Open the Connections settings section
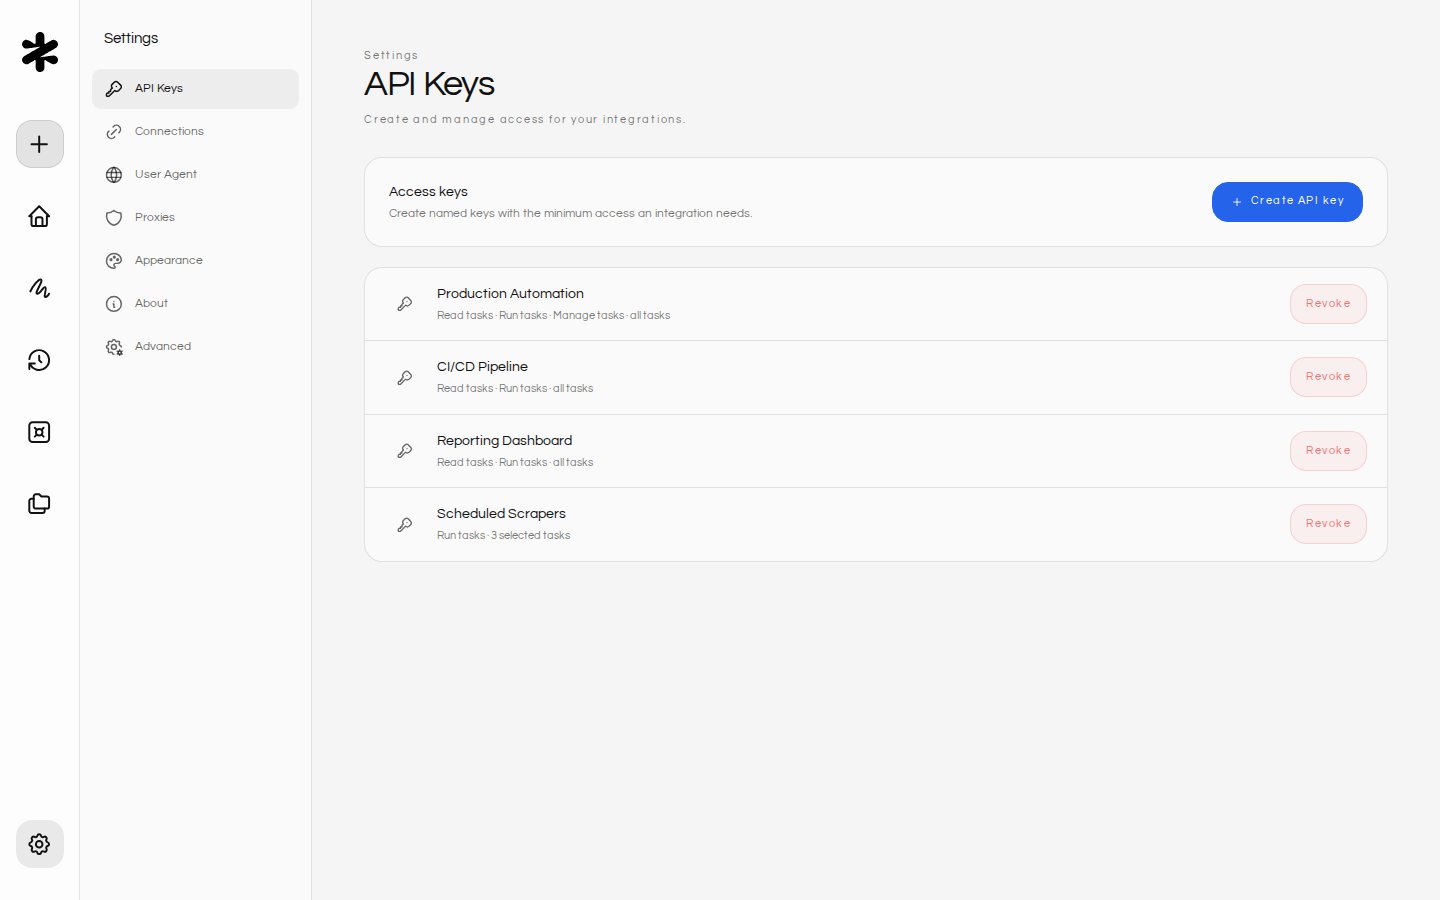This screenshot has height=900, width=1440. [x=195, y=132]
